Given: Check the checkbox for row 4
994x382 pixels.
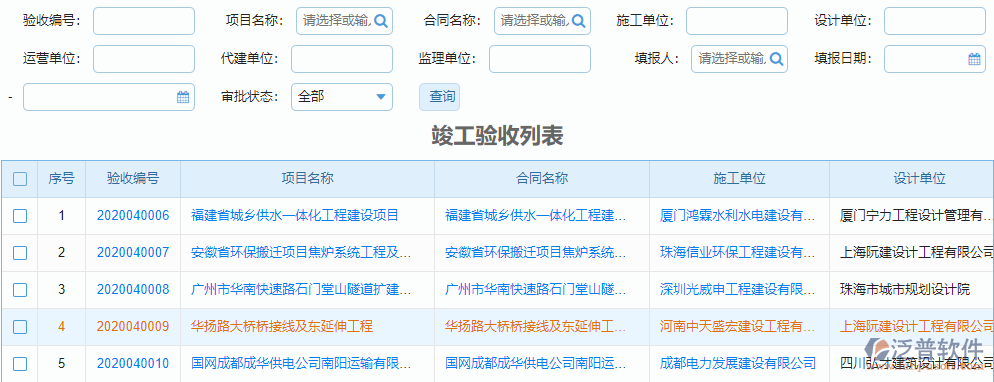Looking at the screenshot, I should tap(20, 327).
